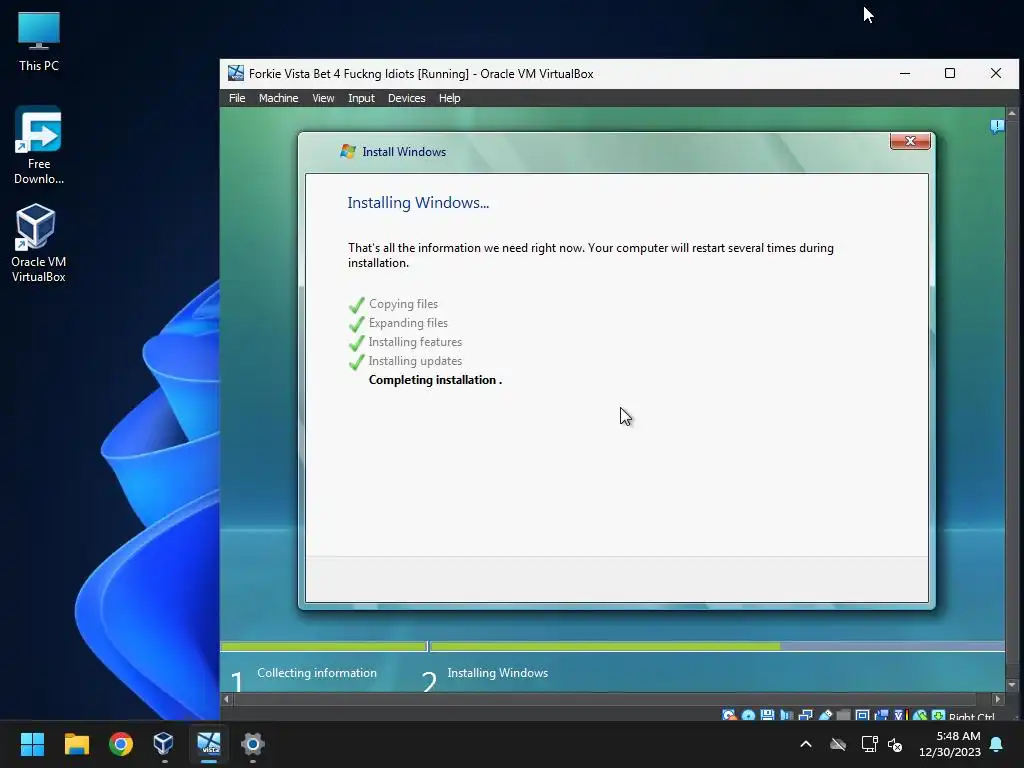Click the optical disk status icon
1024x768 pixels.
[x=748, y=715]
